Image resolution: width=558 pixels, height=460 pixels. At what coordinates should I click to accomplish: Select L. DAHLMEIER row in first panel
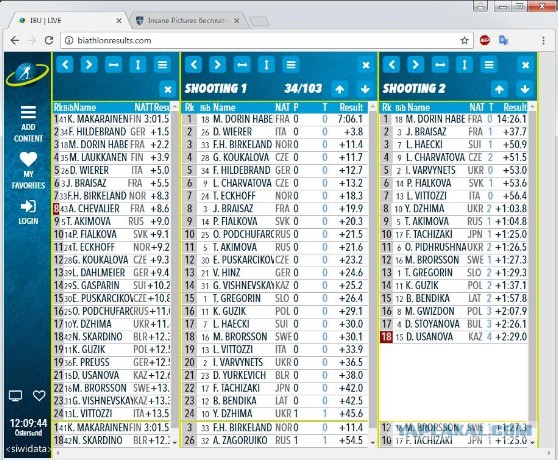tap(112, 273)
